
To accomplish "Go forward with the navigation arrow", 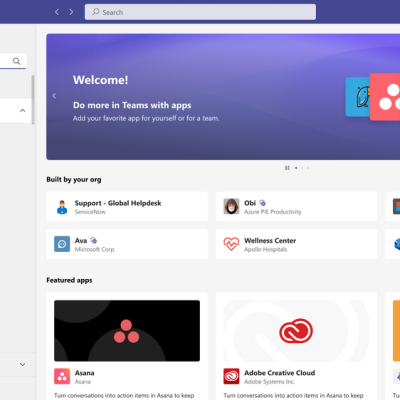I will (71, 12).
